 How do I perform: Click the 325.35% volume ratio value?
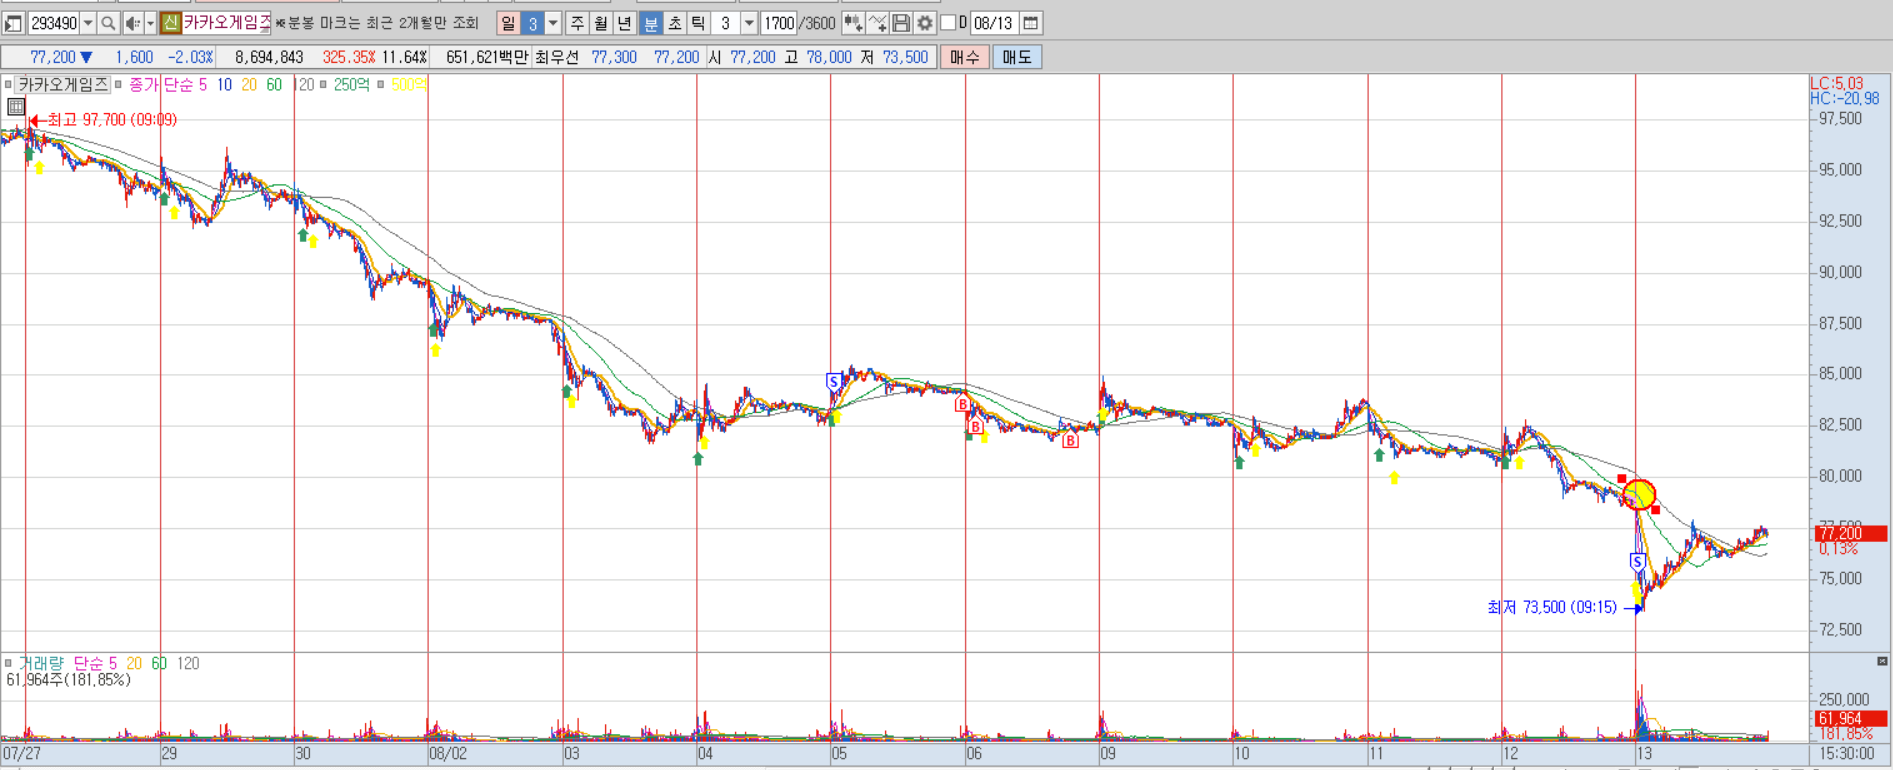349,57
